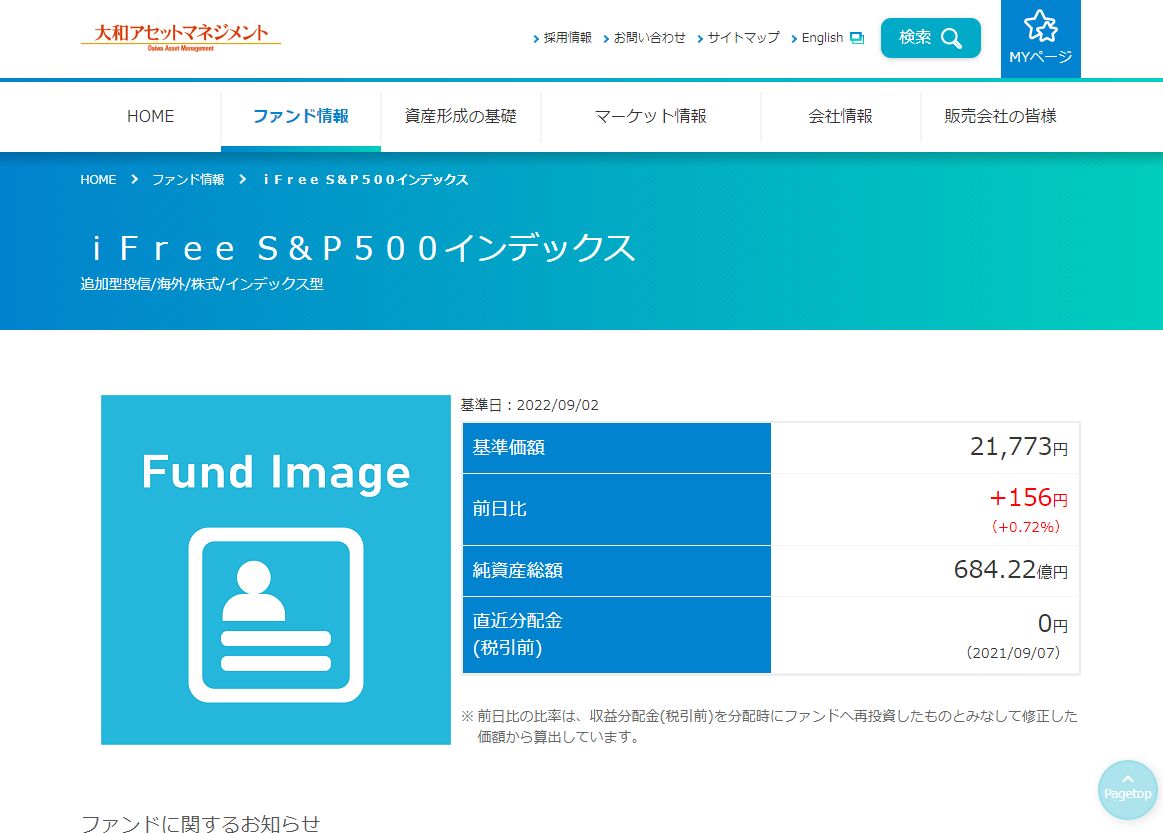
Task: Open the 採用情報 link
Action: point(567,38)
